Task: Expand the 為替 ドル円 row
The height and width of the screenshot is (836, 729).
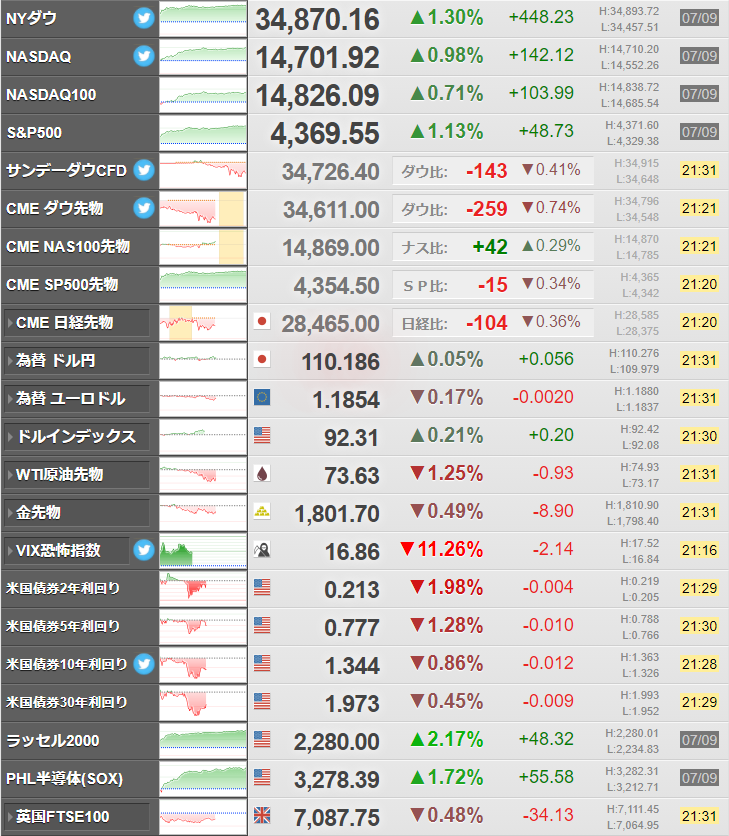Action: pos(77,360)
